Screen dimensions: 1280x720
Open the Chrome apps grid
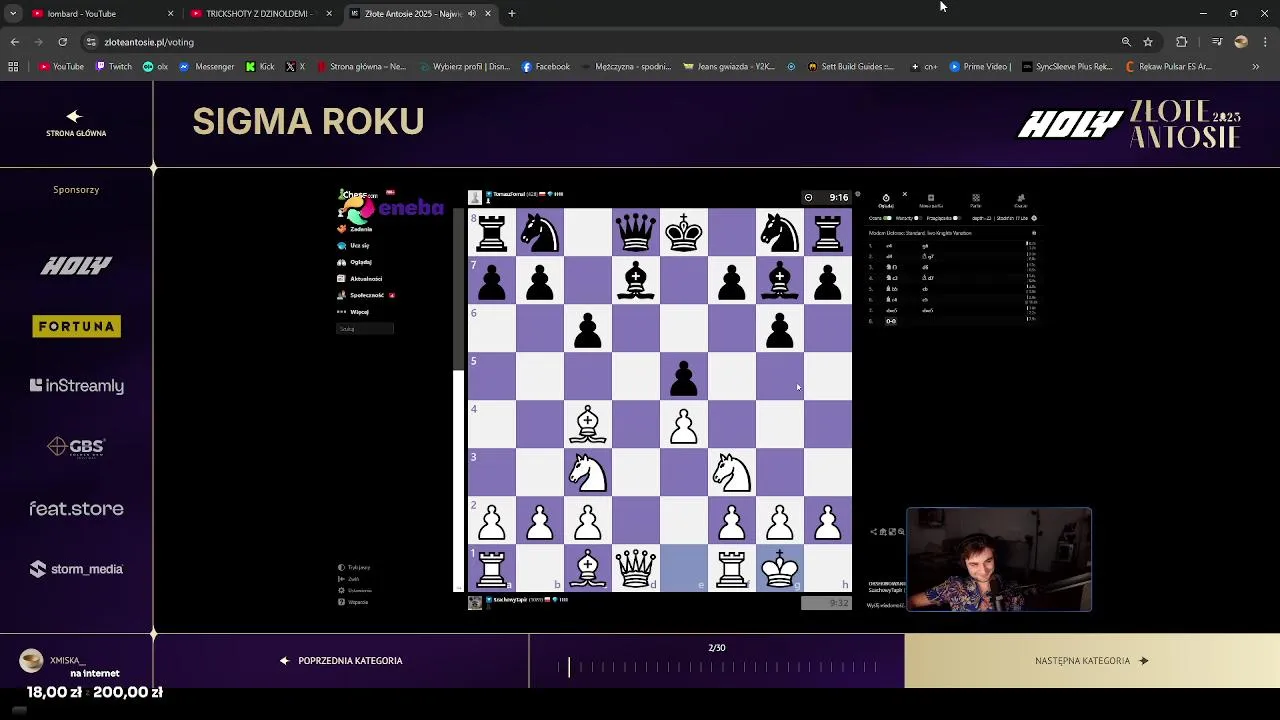tap(13, 67)
